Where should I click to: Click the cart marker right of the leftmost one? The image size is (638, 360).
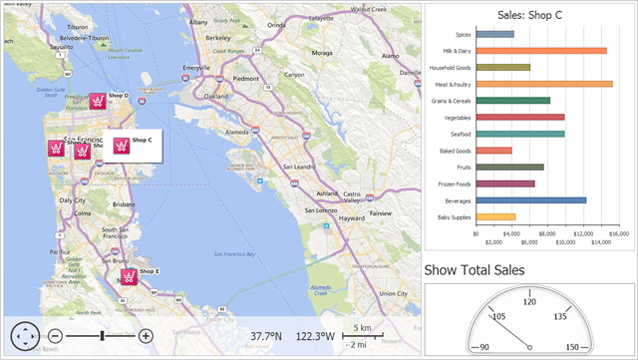pyautogui.click(x=82, y=151)
